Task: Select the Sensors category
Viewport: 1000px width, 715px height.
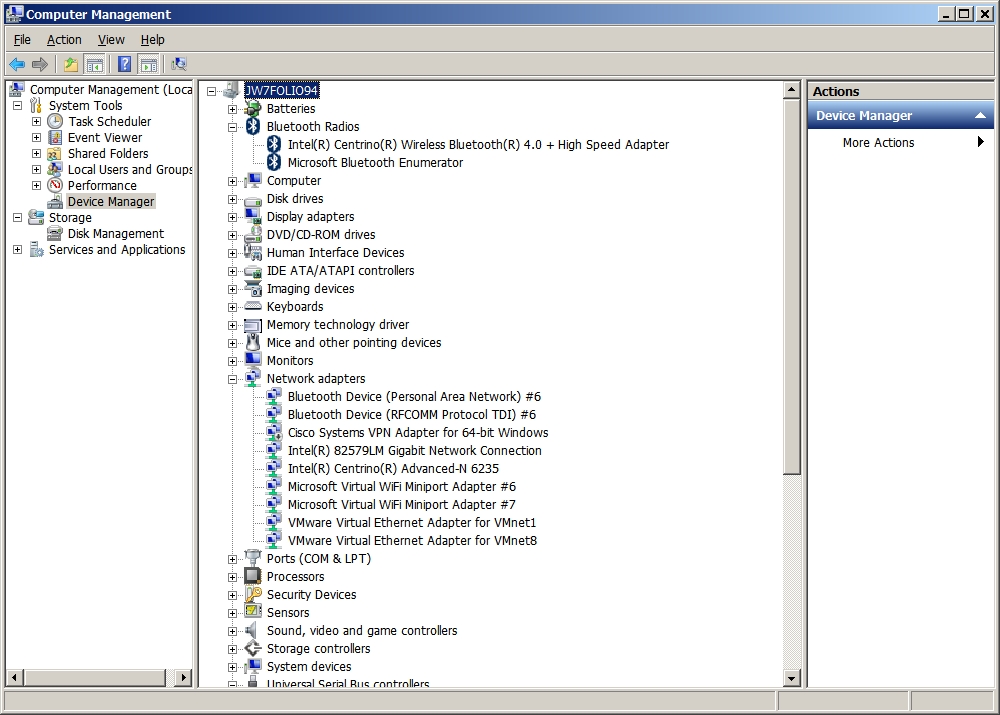Action: [288, 612]
